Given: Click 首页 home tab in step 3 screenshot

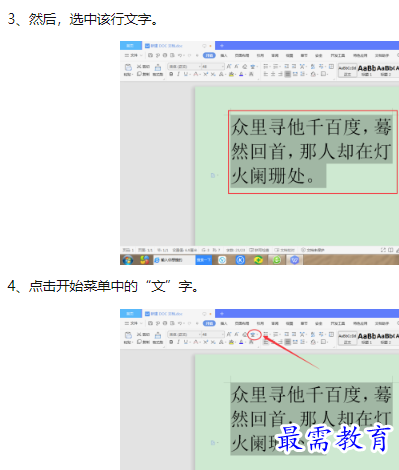Looking at the screenshot, I should click(x=131, y=46).
